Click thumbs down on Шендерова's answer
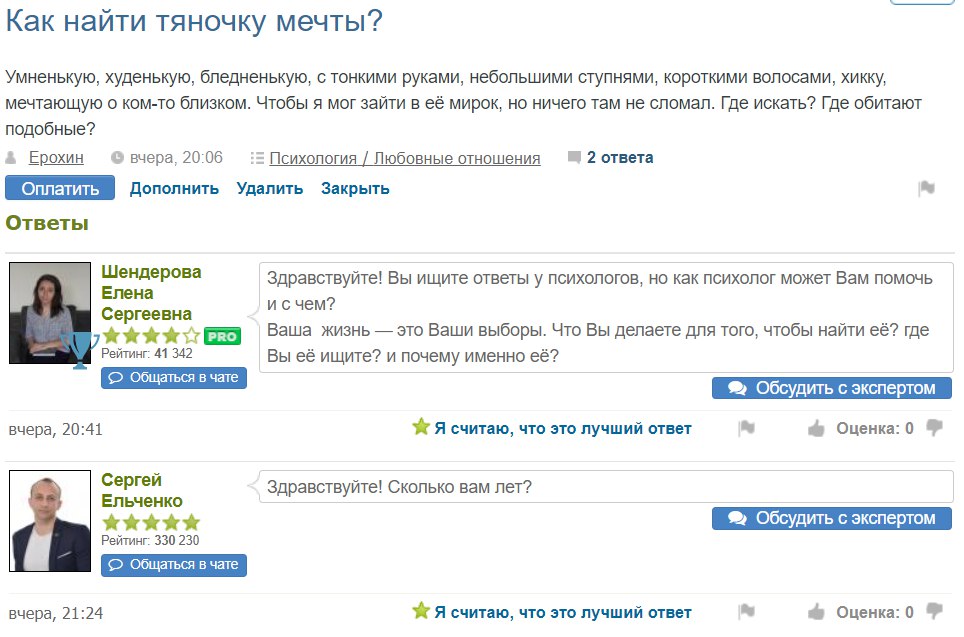Viewport: 964px width, 637px height. pos(934,427)
